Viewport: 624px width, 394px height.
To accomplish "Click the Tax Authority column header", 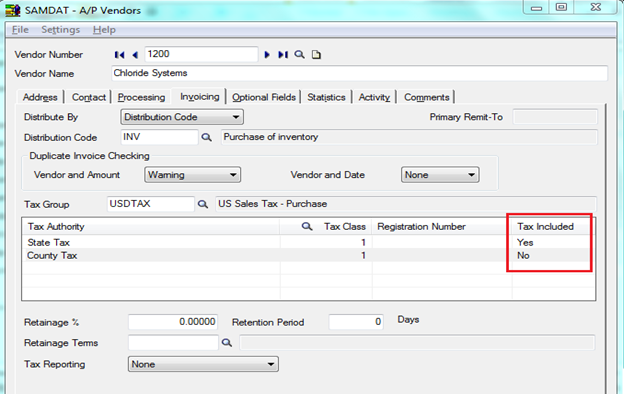I will pos(56,226).
